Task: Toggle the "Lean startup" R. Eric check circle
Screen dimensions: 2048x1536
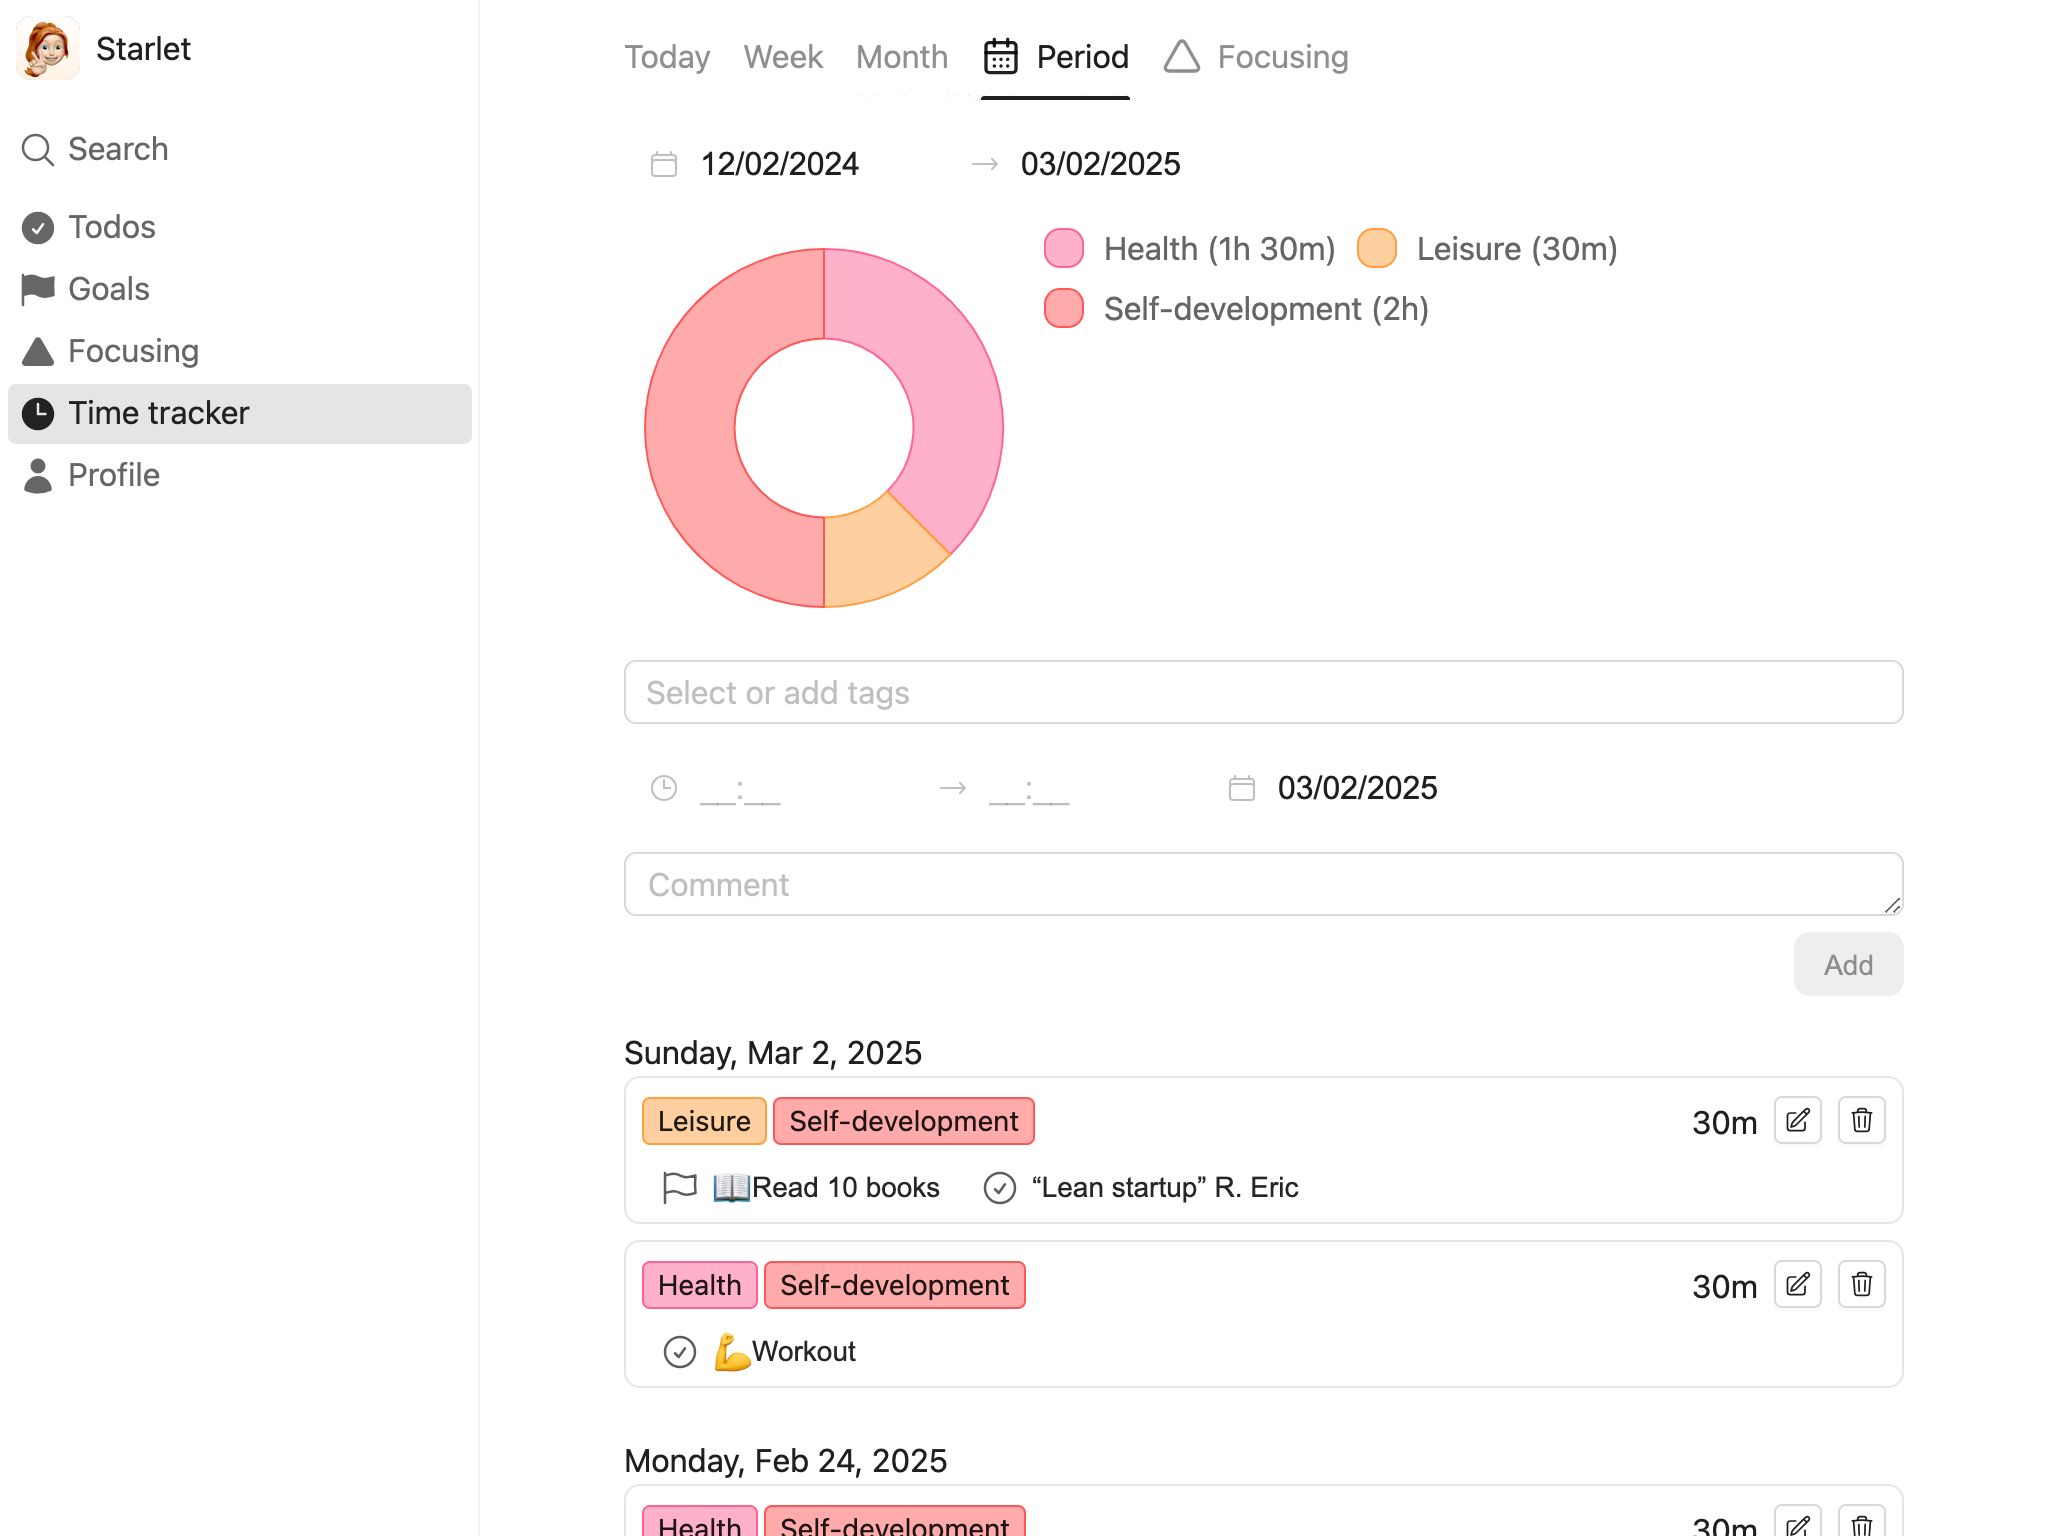Action: 1000,1188
